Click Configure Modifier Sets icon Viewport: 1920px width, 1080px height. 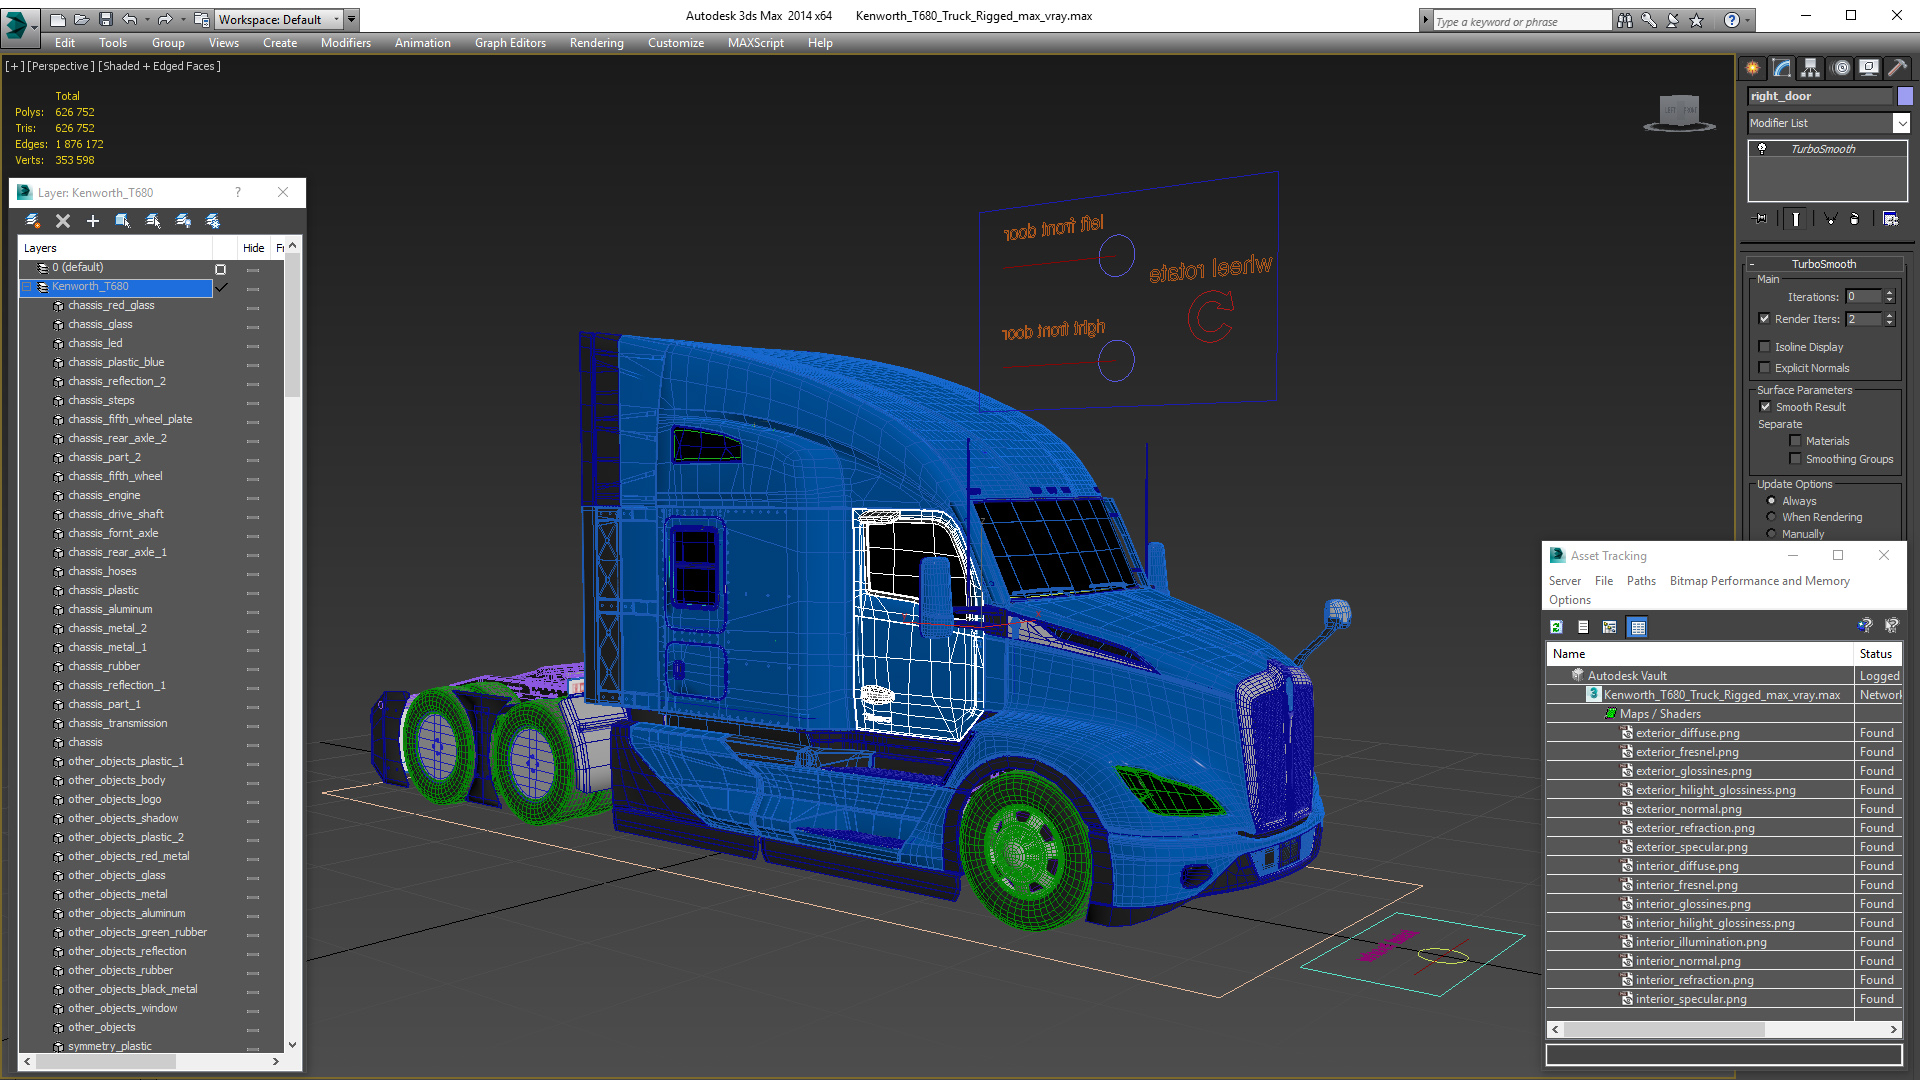pos(1890,219)
